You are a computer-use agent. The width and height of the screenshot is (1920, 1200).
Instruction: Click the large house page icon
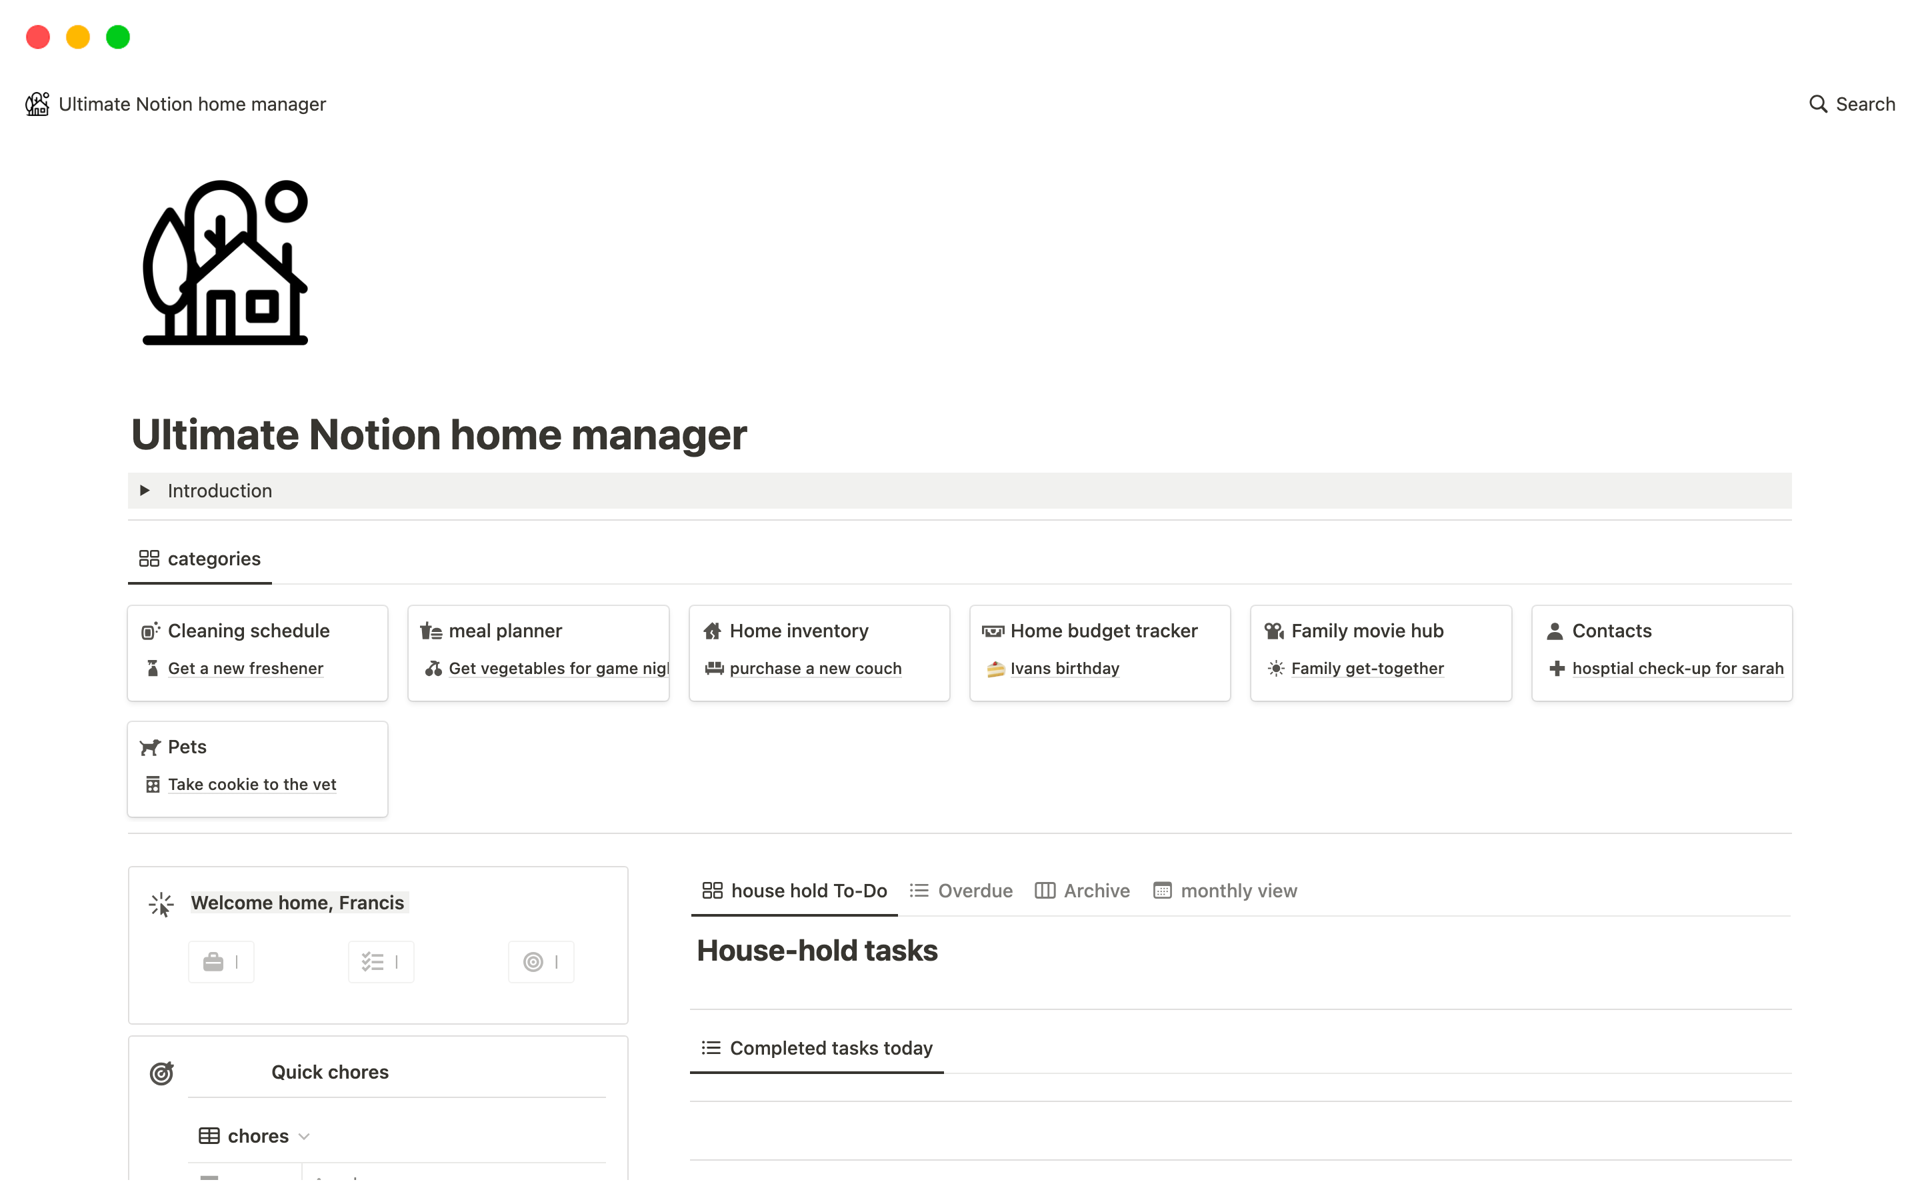click(x=225, y=263)
